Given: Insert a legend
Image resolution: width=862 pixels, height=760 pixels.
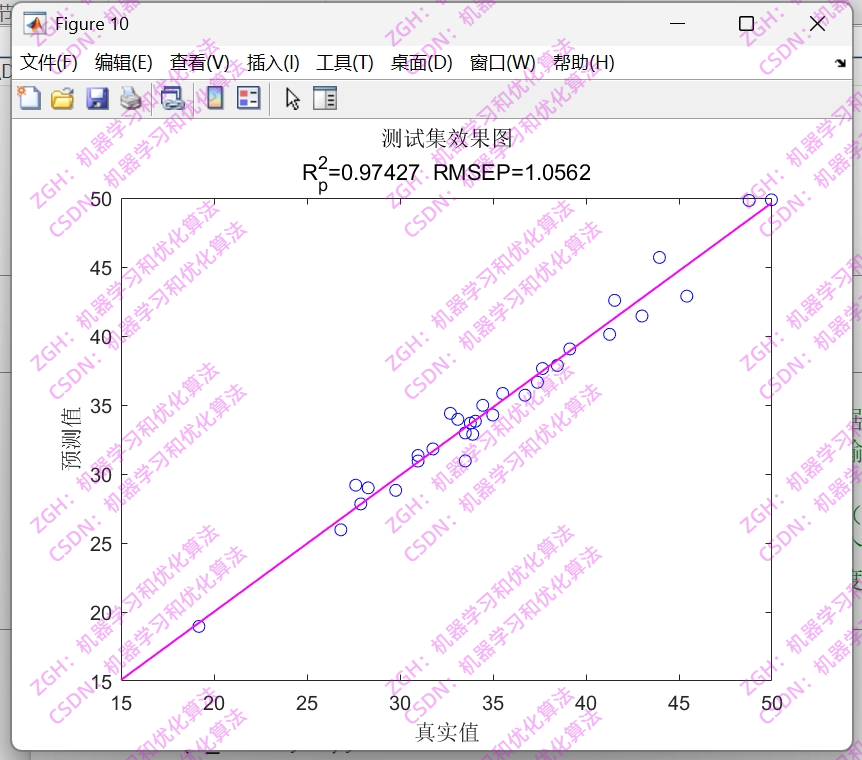Looking at the screenshot, I should 246,97.
